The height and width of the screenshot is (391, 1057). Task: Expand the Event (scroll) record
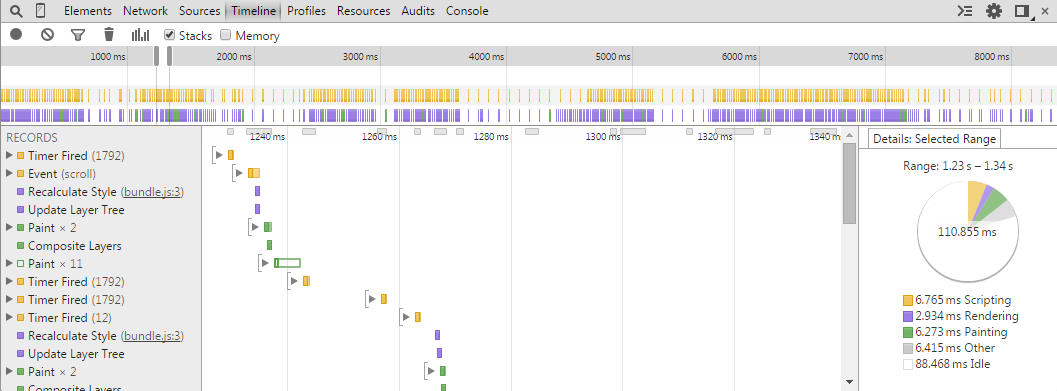click(9, 174)
